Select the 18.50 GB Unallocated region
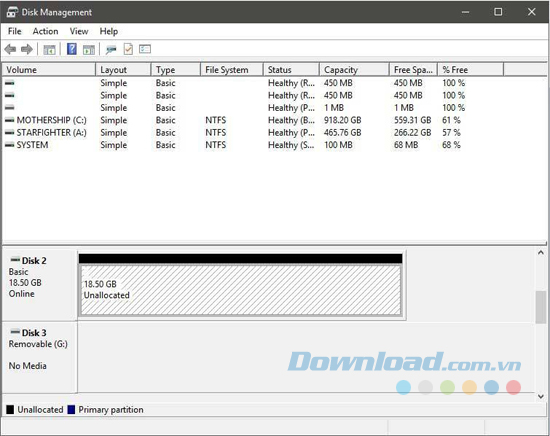The width and height of the screenshot is (550, 436). [x=241, y=290]
